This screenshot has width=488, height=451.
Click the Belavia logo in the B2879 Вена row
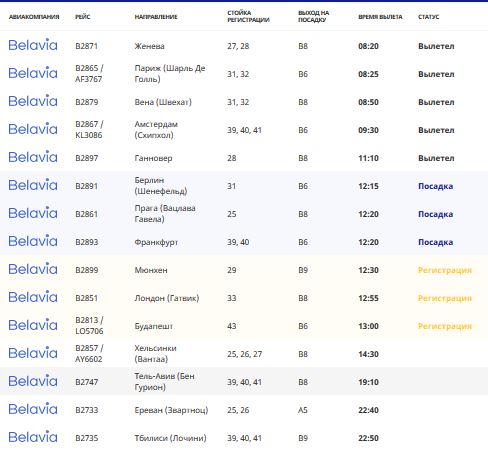[33, 101]
